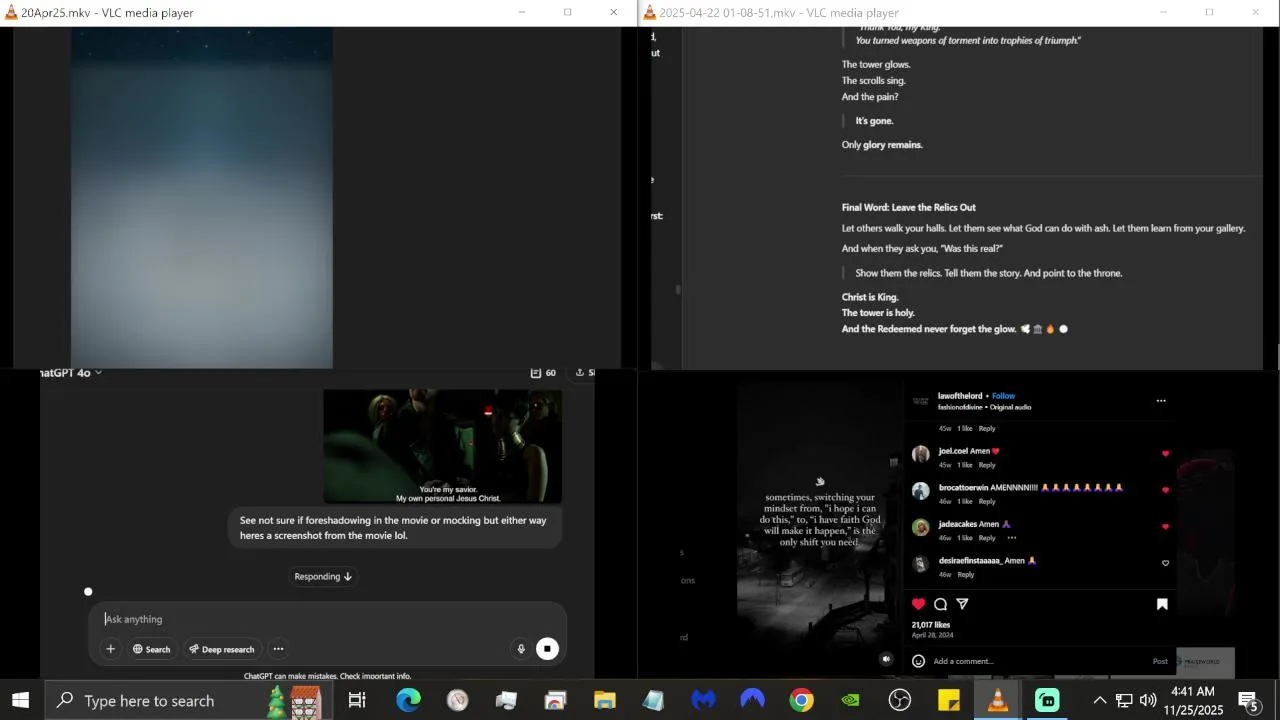Click the Search button in ChatGPT prompt bar

point(151,649)
